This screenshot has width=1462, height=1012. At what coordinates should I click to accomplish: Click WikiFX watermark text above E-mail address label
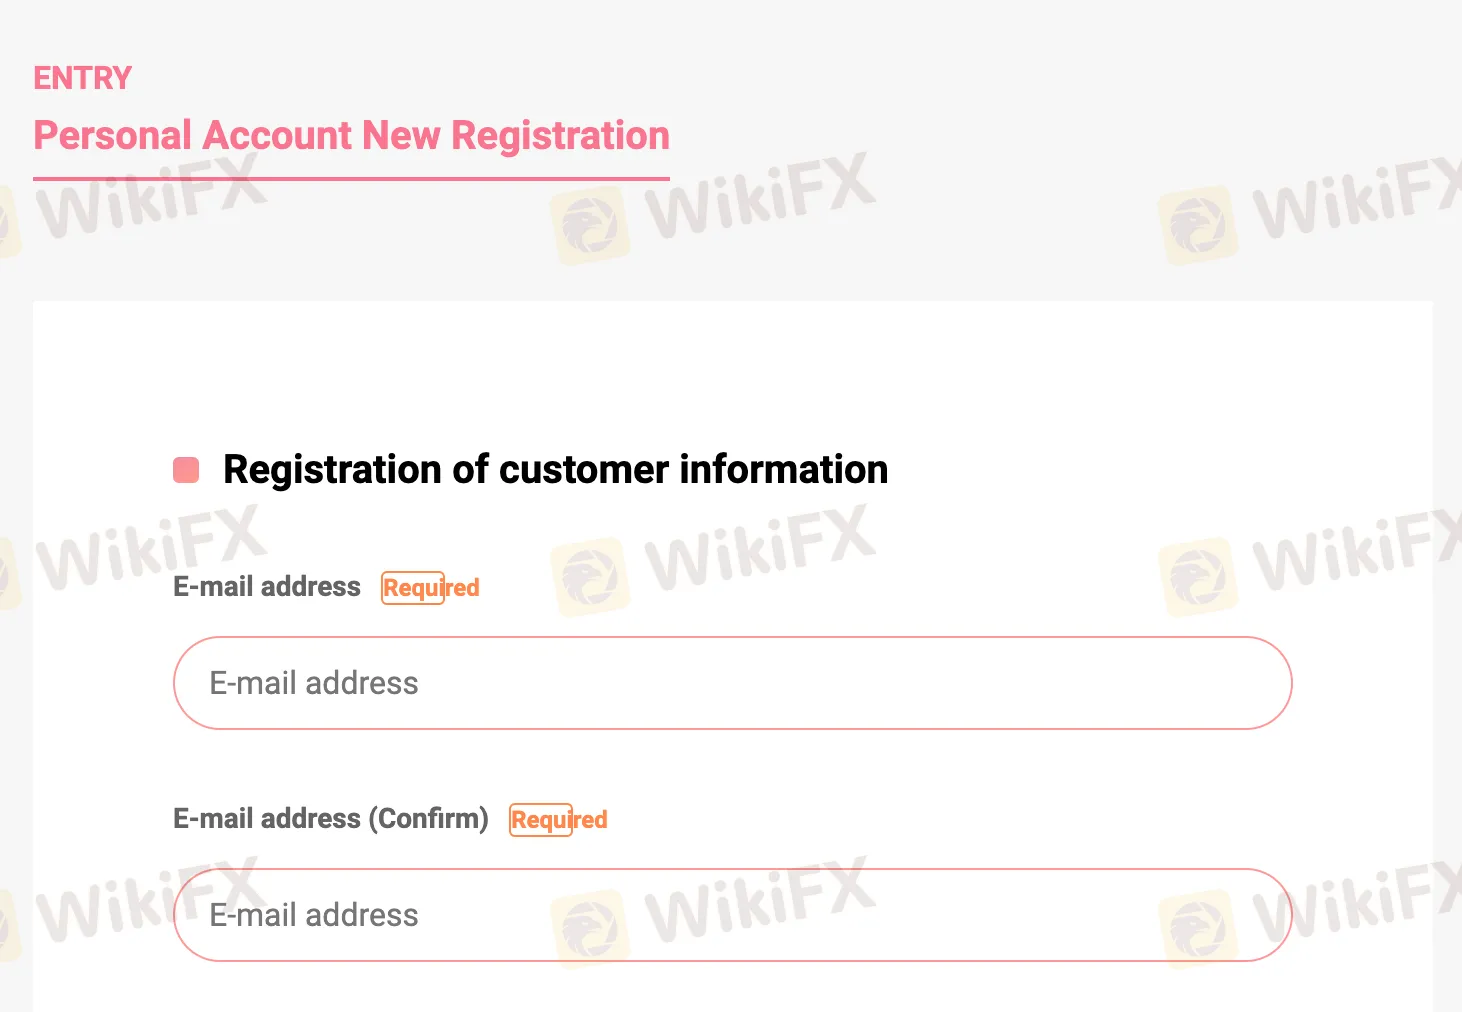[150, 548]
